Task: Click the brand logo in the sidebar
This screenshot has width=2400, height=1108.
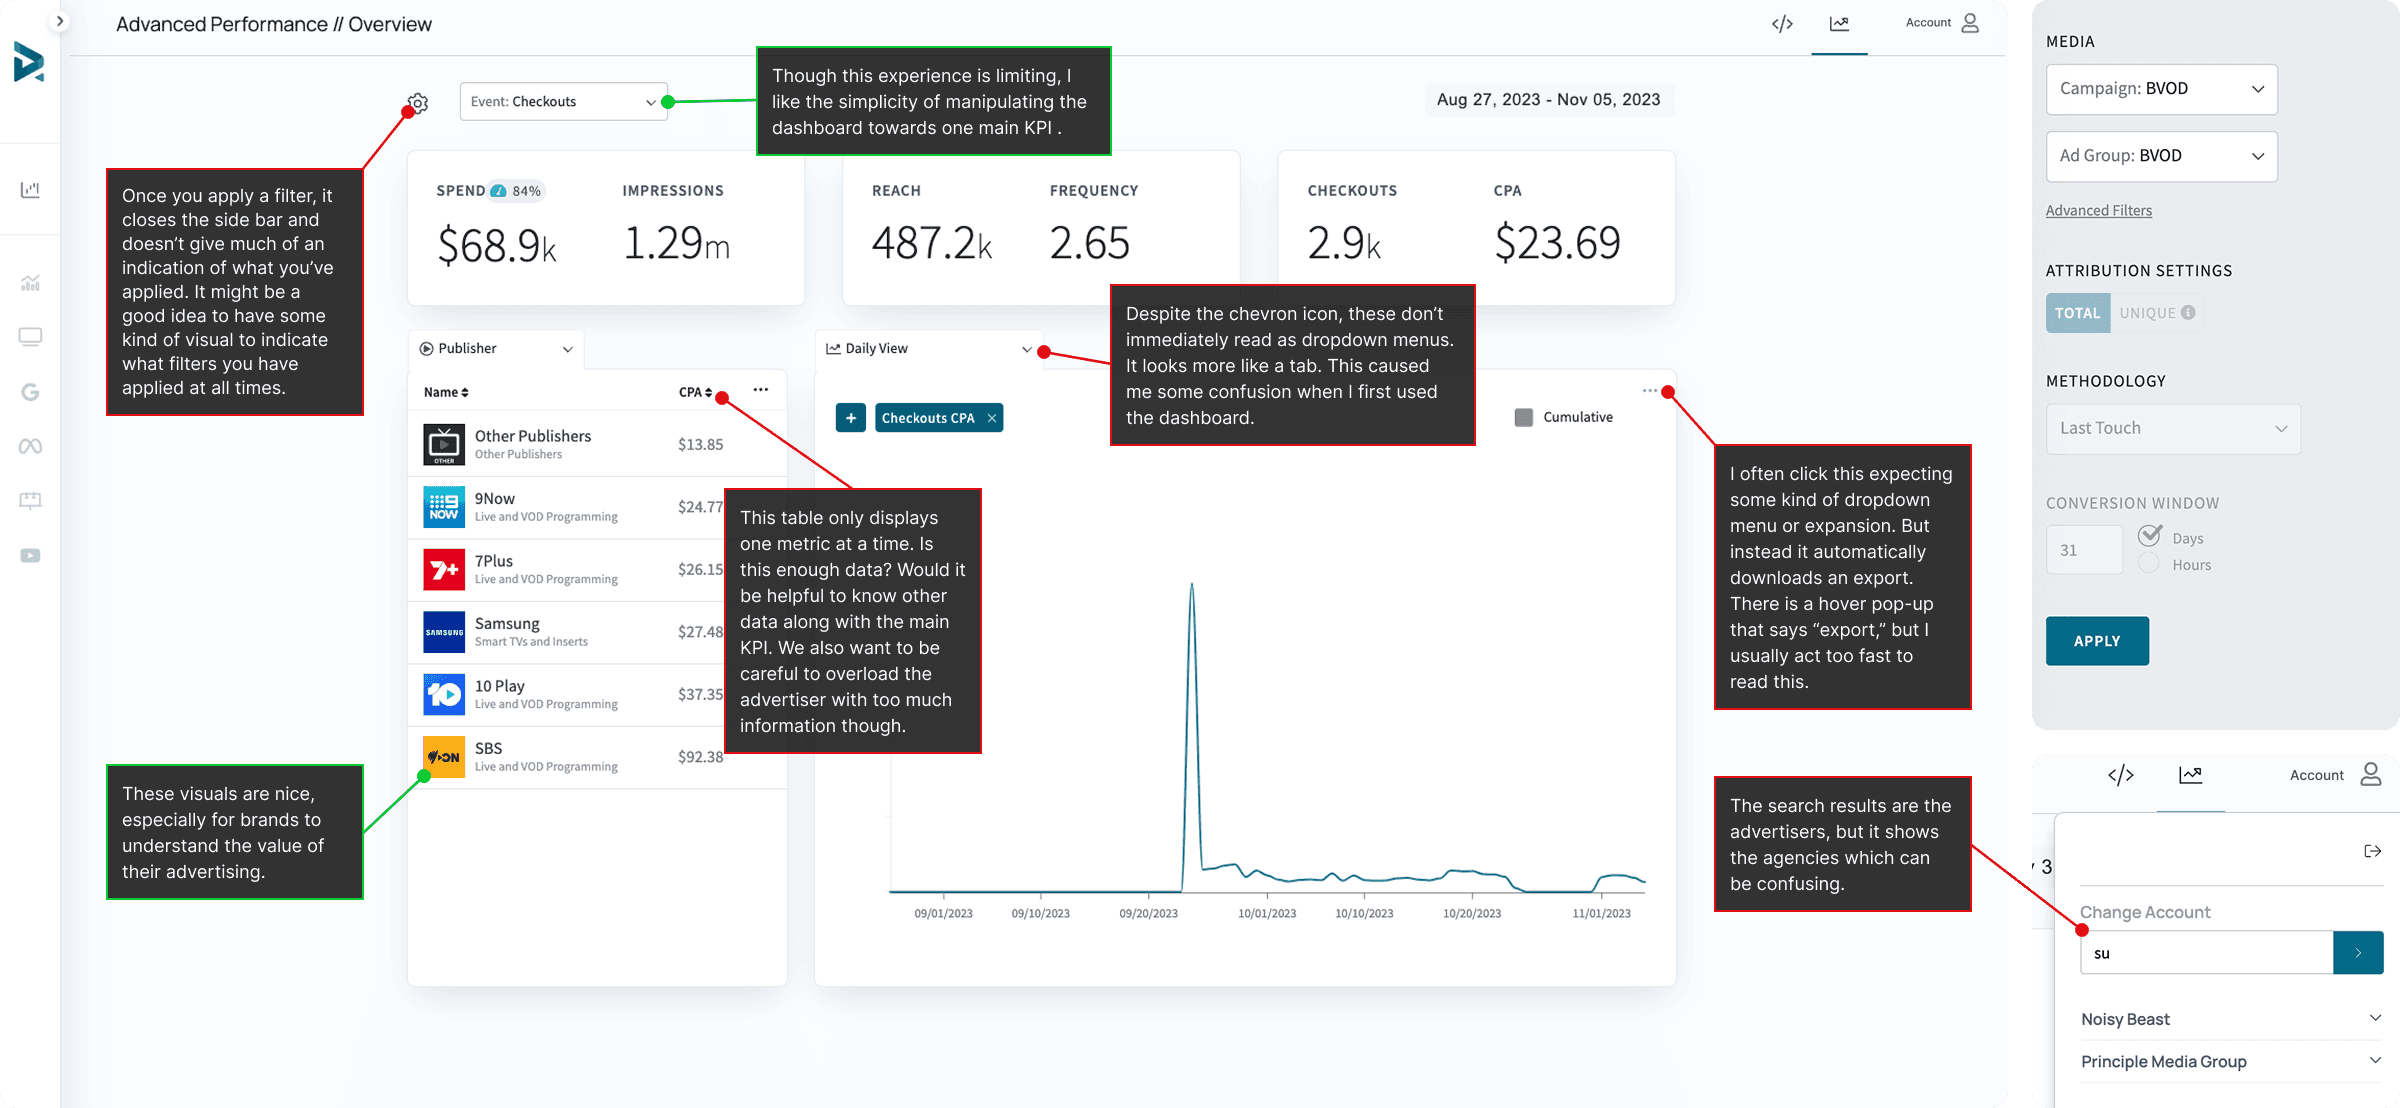Action: [29, 62]
